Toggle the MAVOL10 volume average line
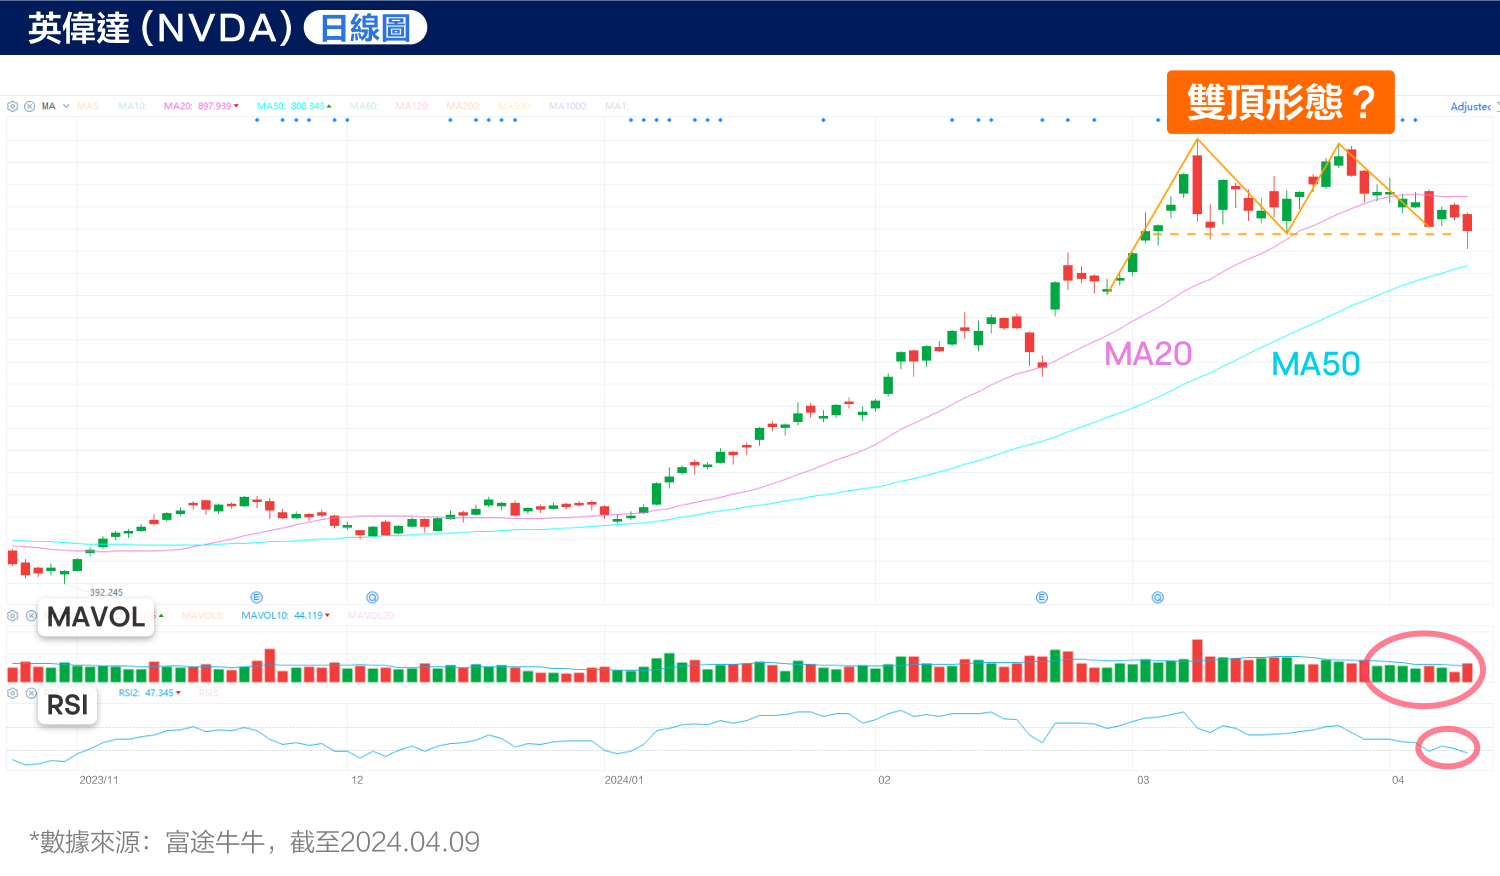The width and height of the screenshot is (1500, 876). pos(264,615)
